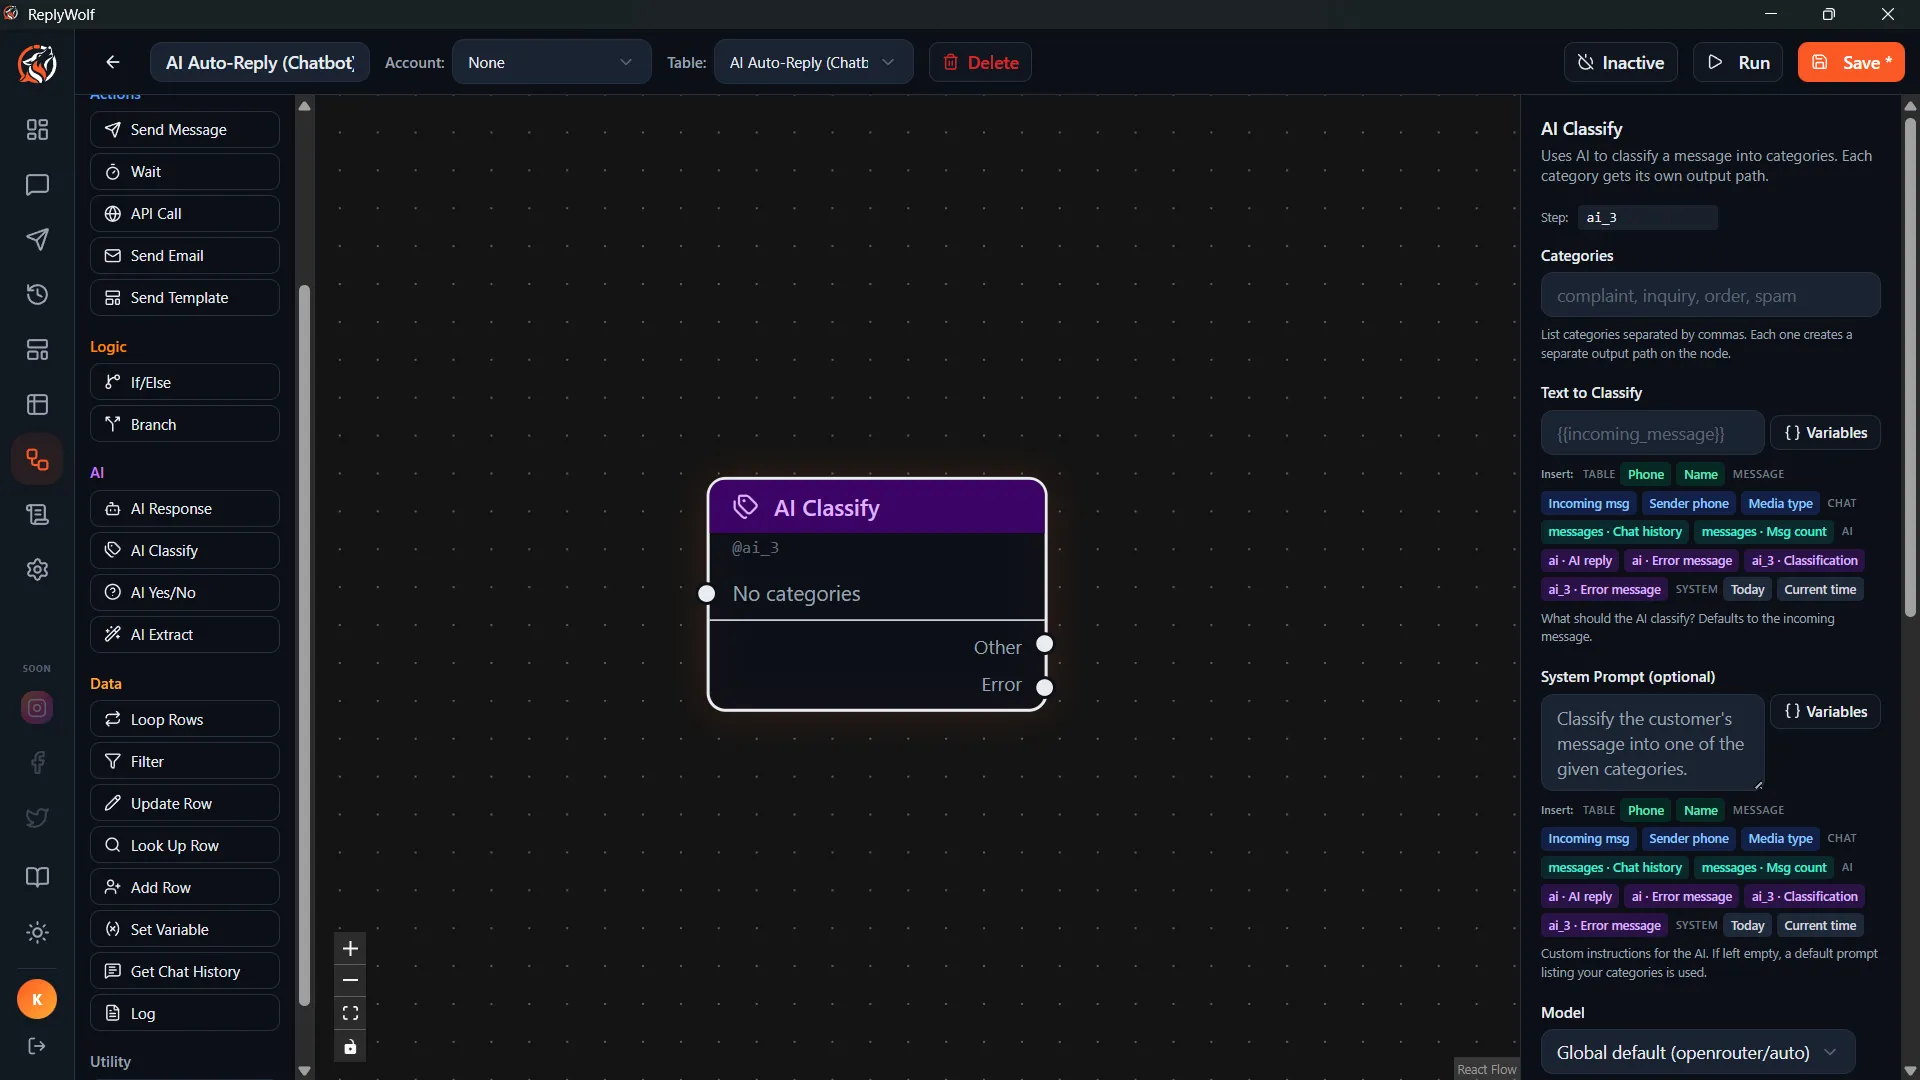Open the tables icon in sidebar
Screen dimensions: 1920x1080
point(37,404)
